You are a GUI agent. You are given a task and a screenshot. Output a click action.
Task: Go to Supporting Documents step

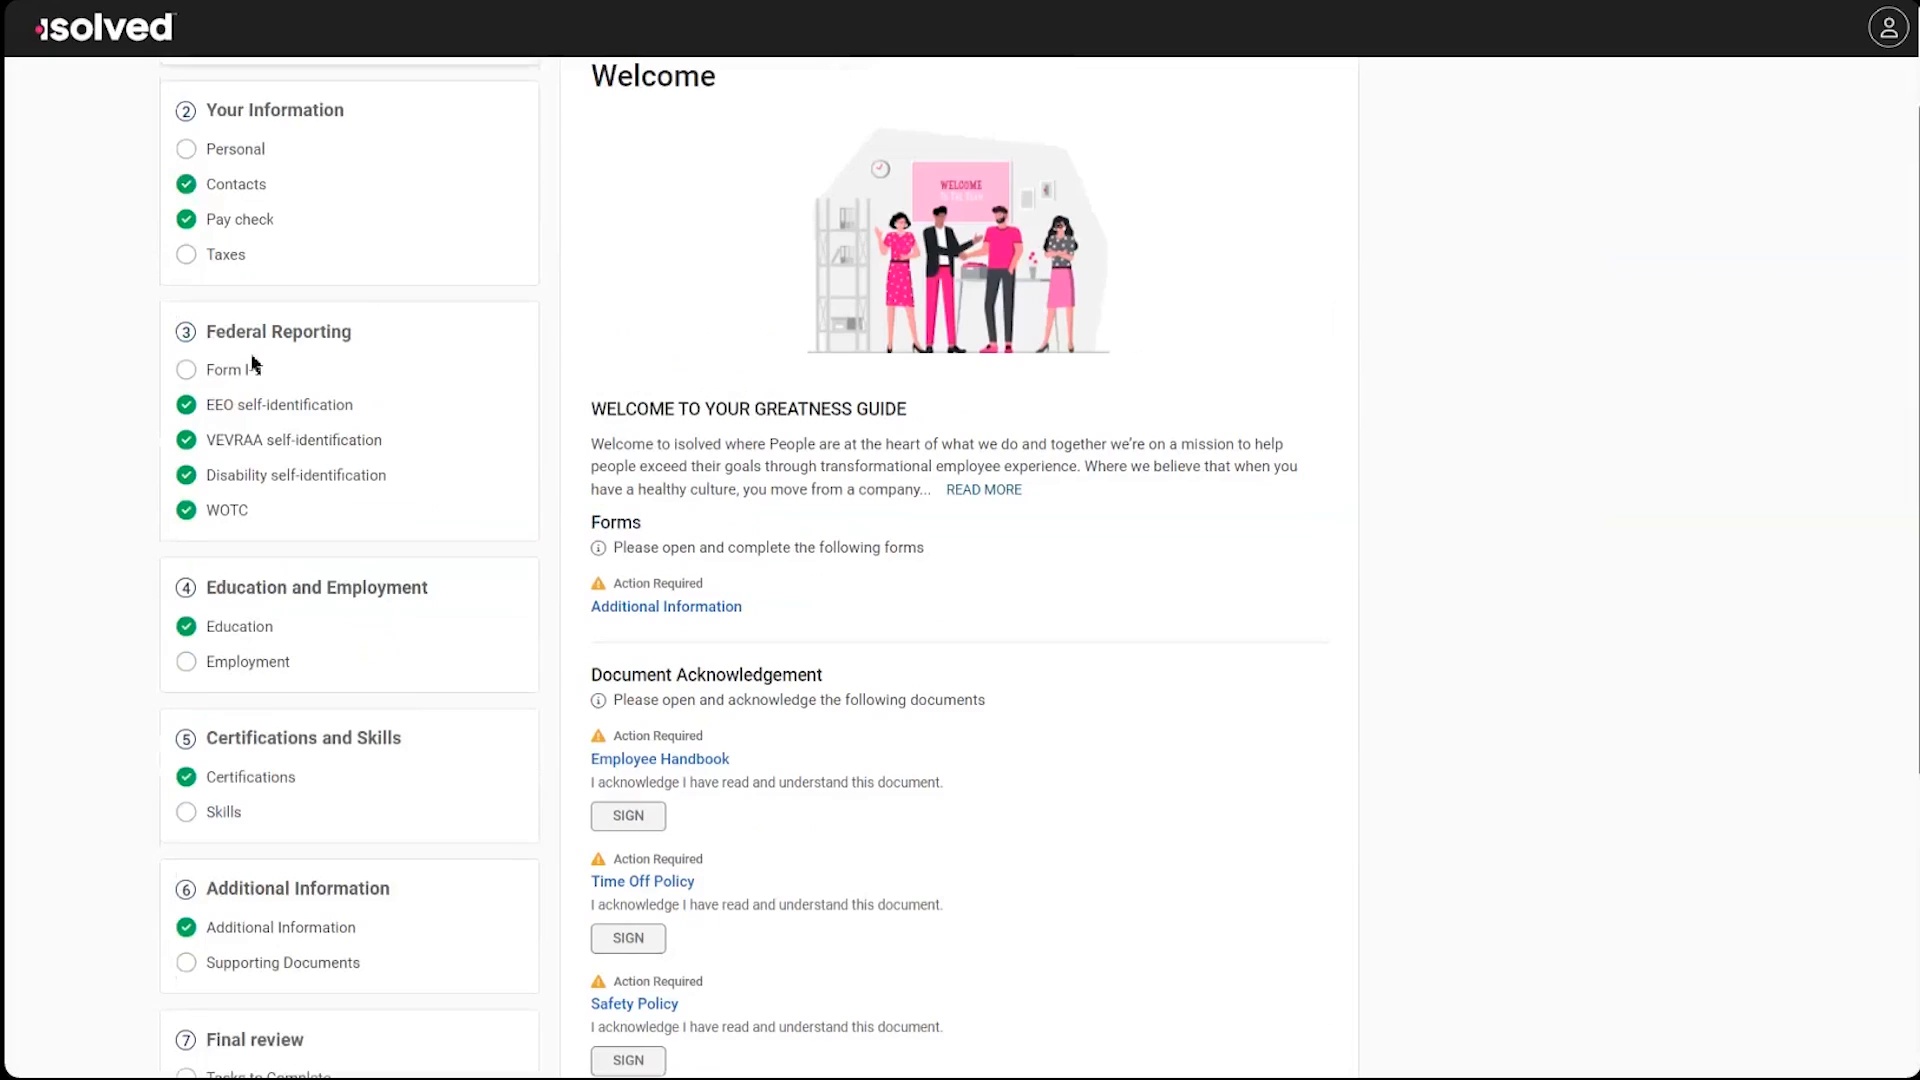pos(282,963)
